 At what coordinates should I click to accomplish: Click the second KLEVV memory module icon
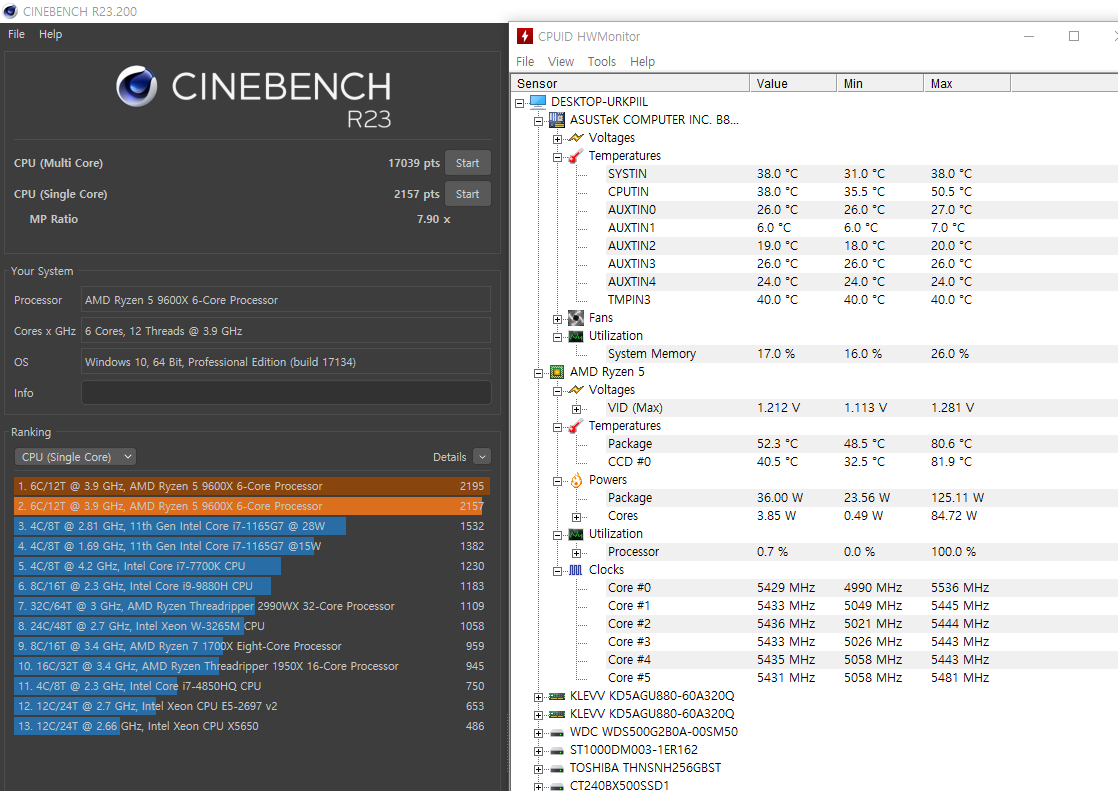click(x=557, y=714)
